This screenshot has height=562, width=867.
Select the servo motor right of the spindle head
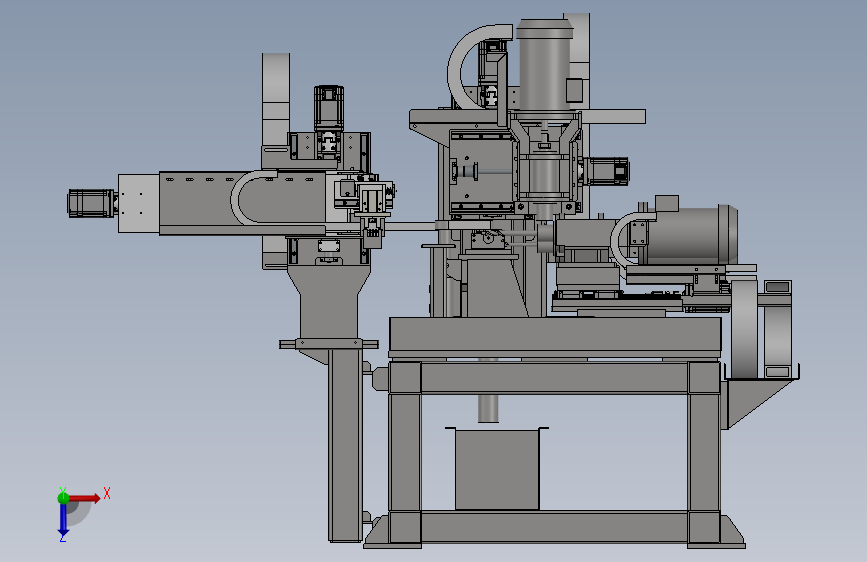(x=605, y=171)
